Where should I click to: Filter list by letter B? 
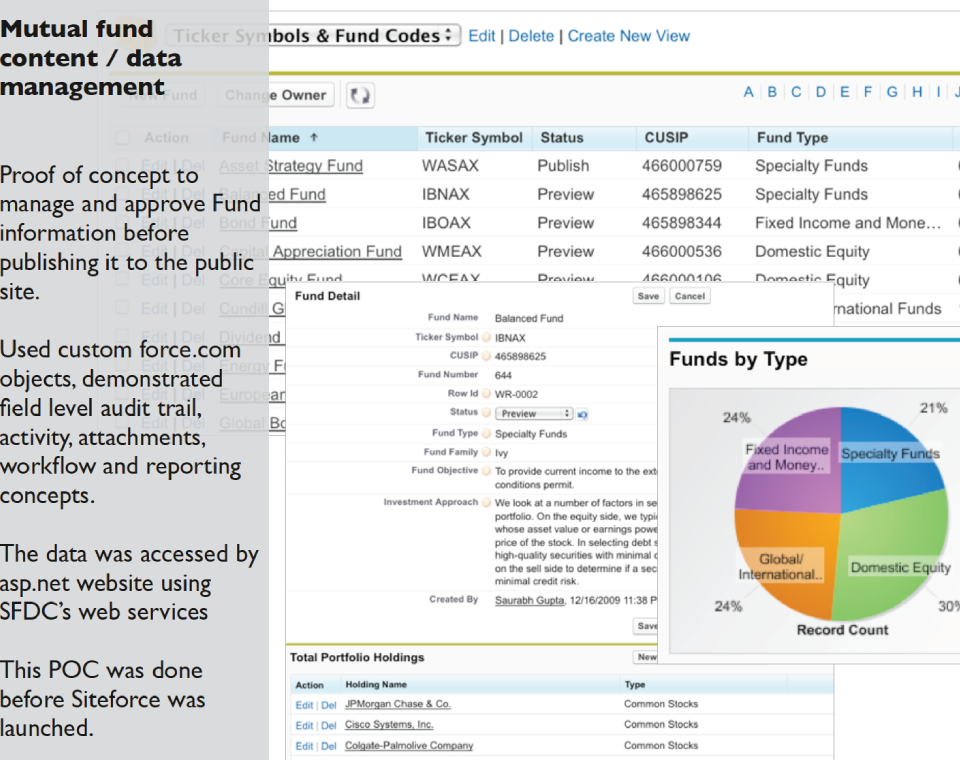[772, 92]
